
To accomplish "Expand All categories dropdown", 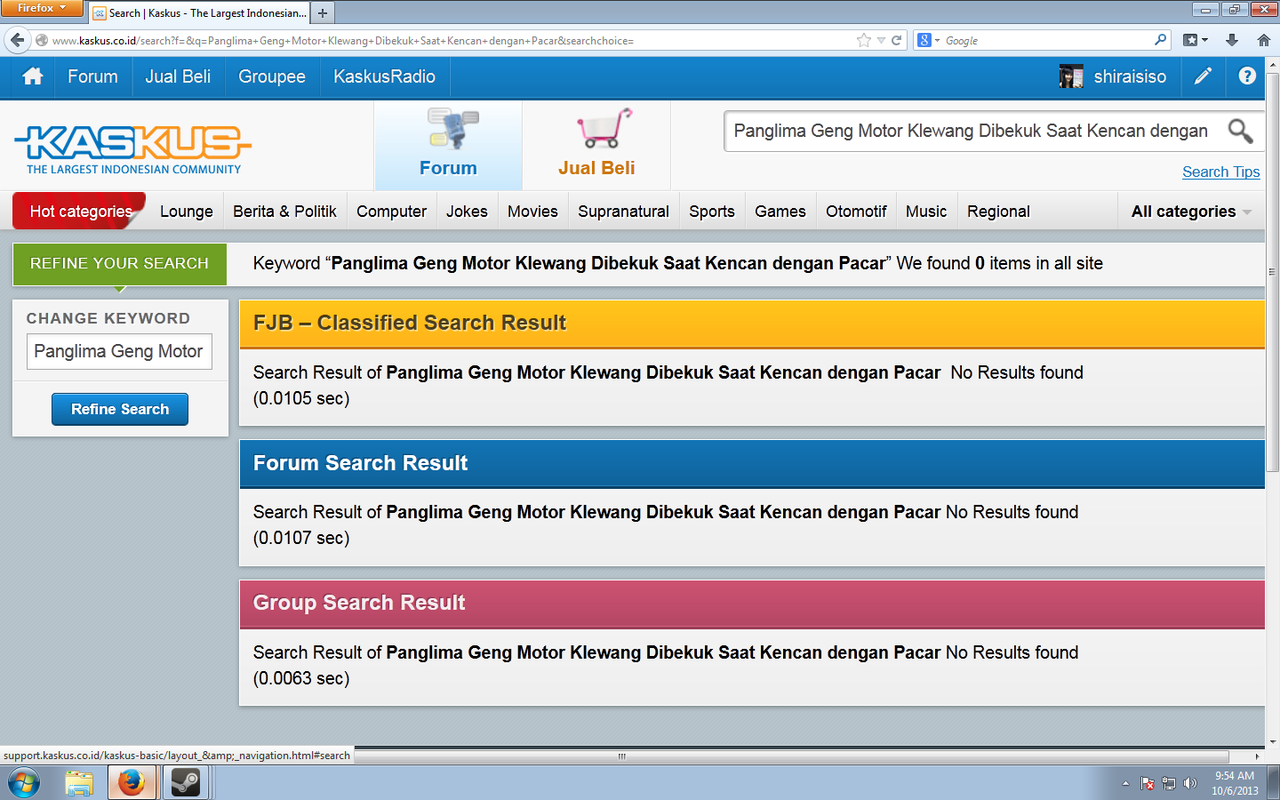I will [1191, 212].
